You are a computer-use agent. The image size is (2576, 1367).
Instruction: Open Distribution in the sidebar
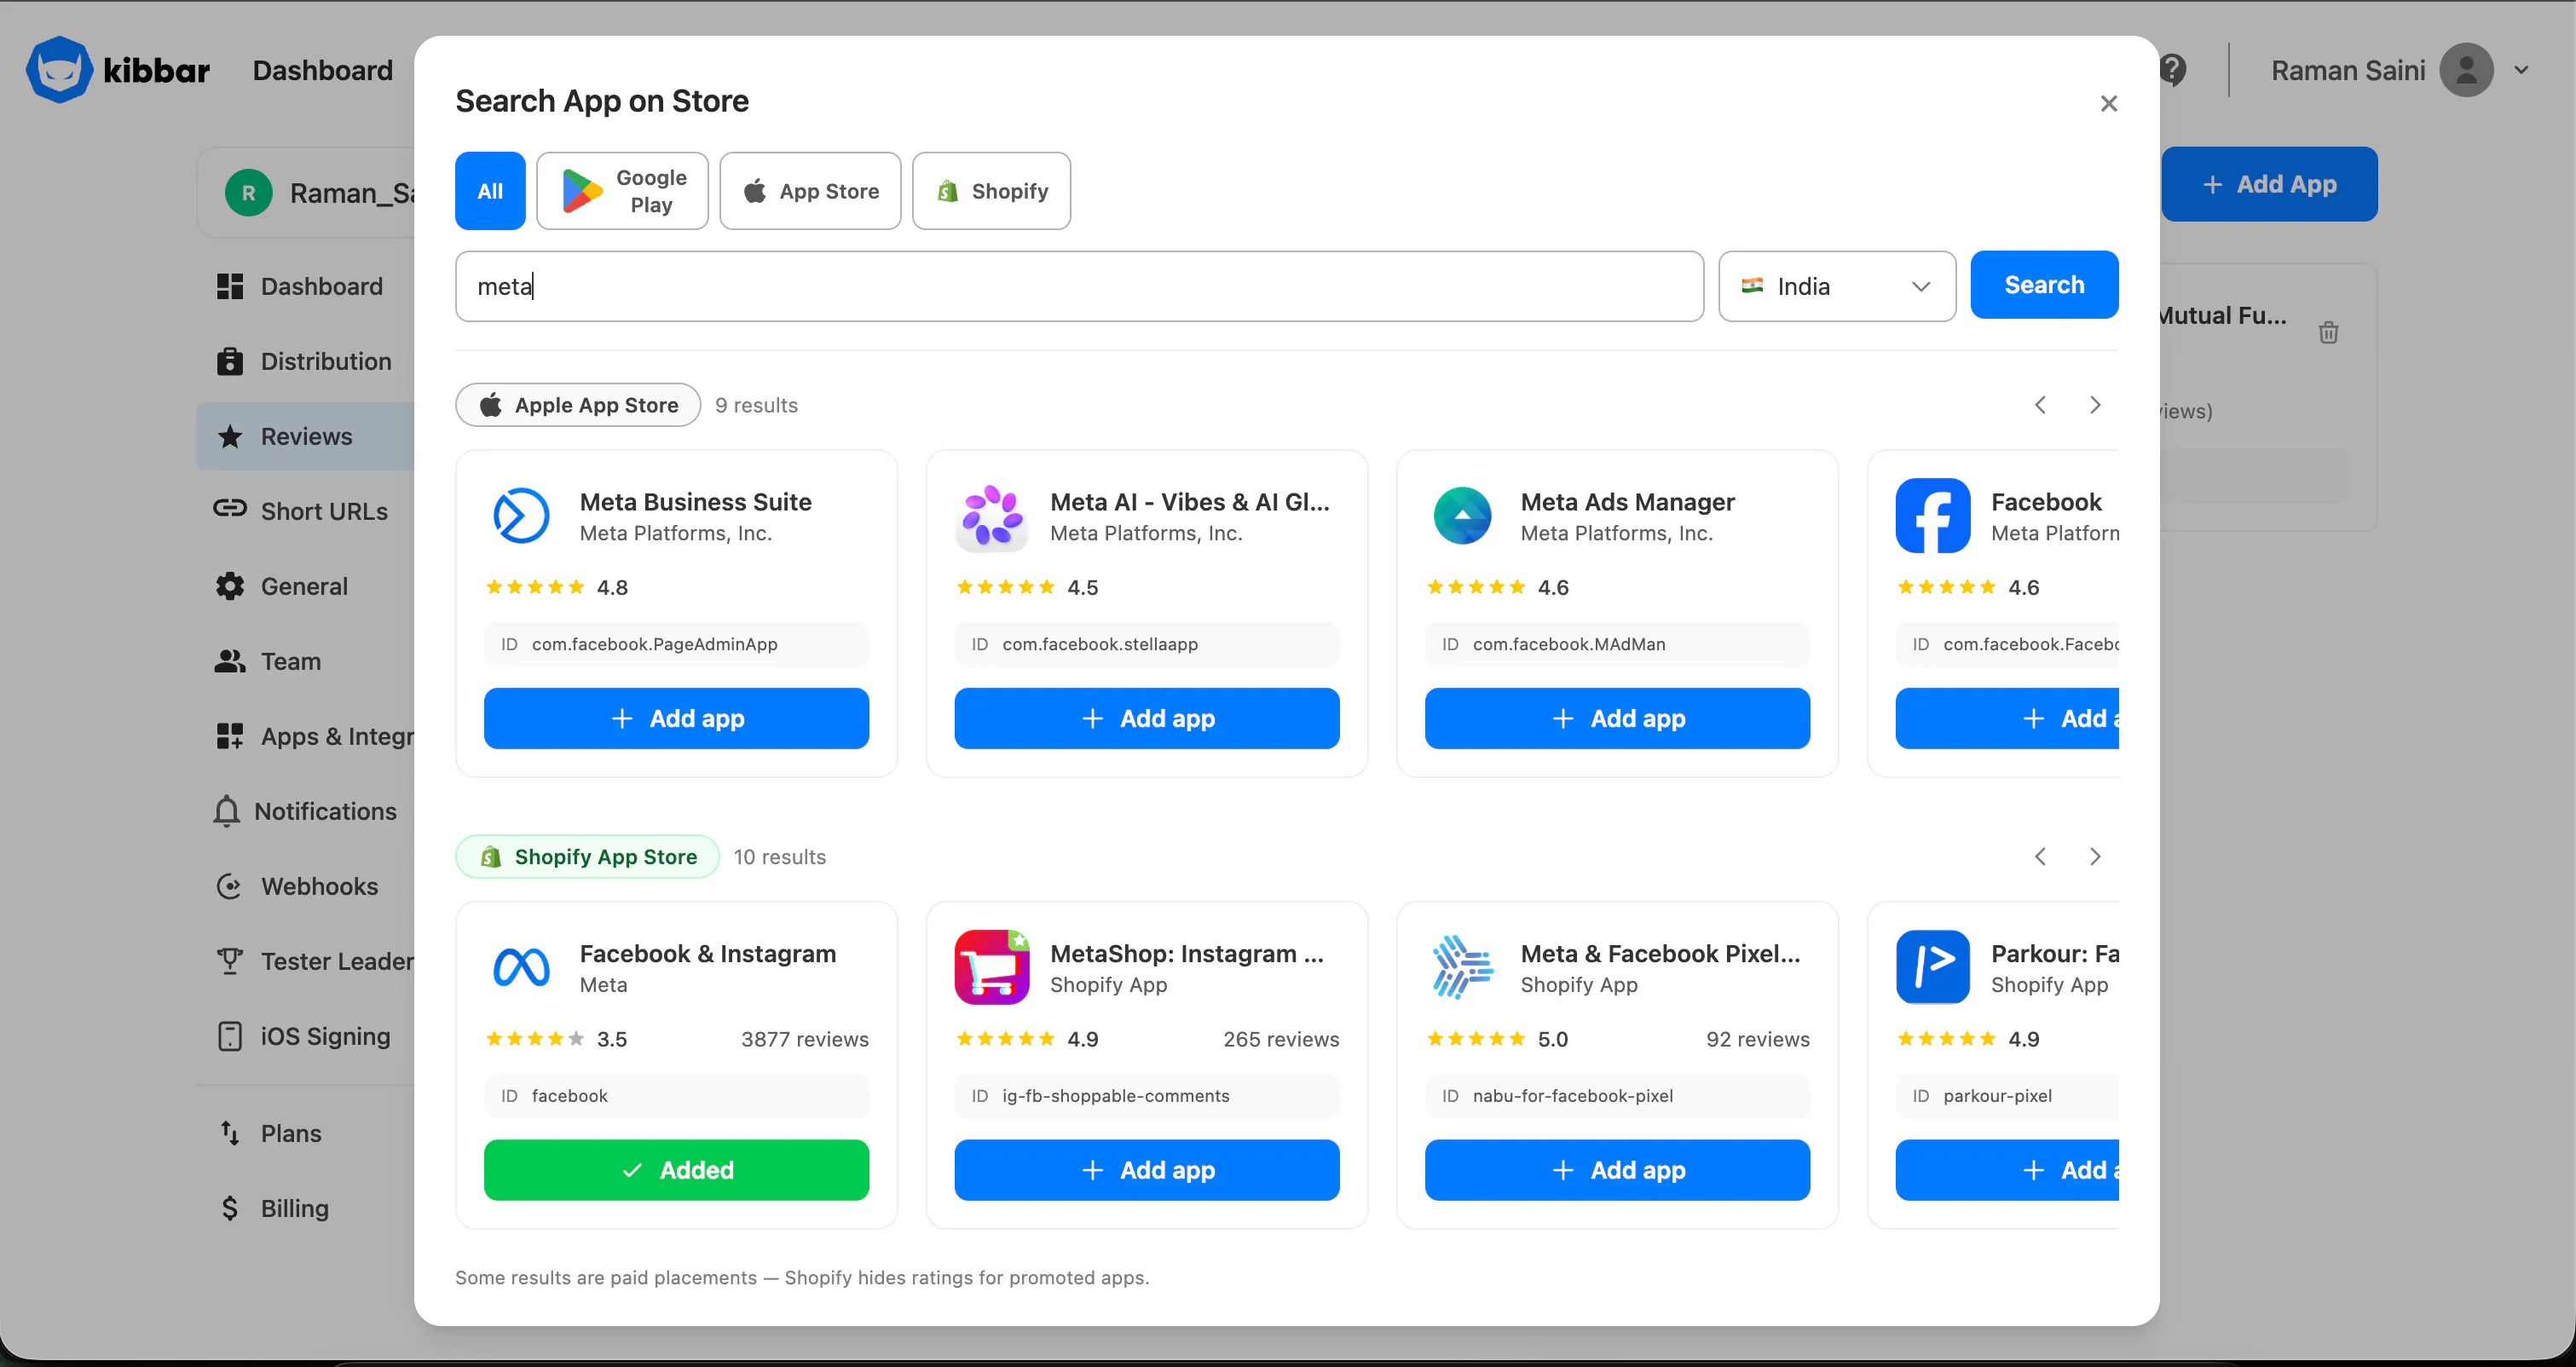pos(305,361)
